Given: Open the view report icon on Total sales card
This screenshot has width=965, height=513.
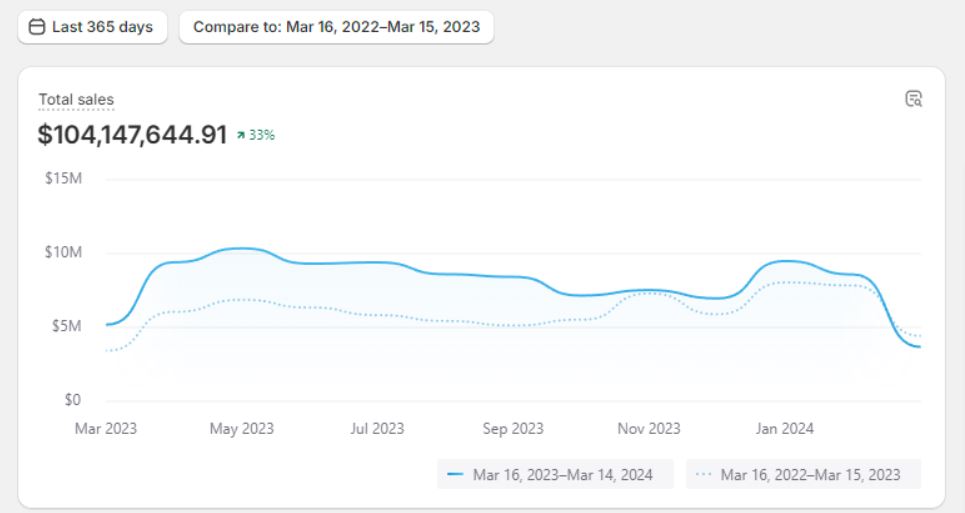Looking at the screenshot, I should pyautogui.click(x=912, y=98).
